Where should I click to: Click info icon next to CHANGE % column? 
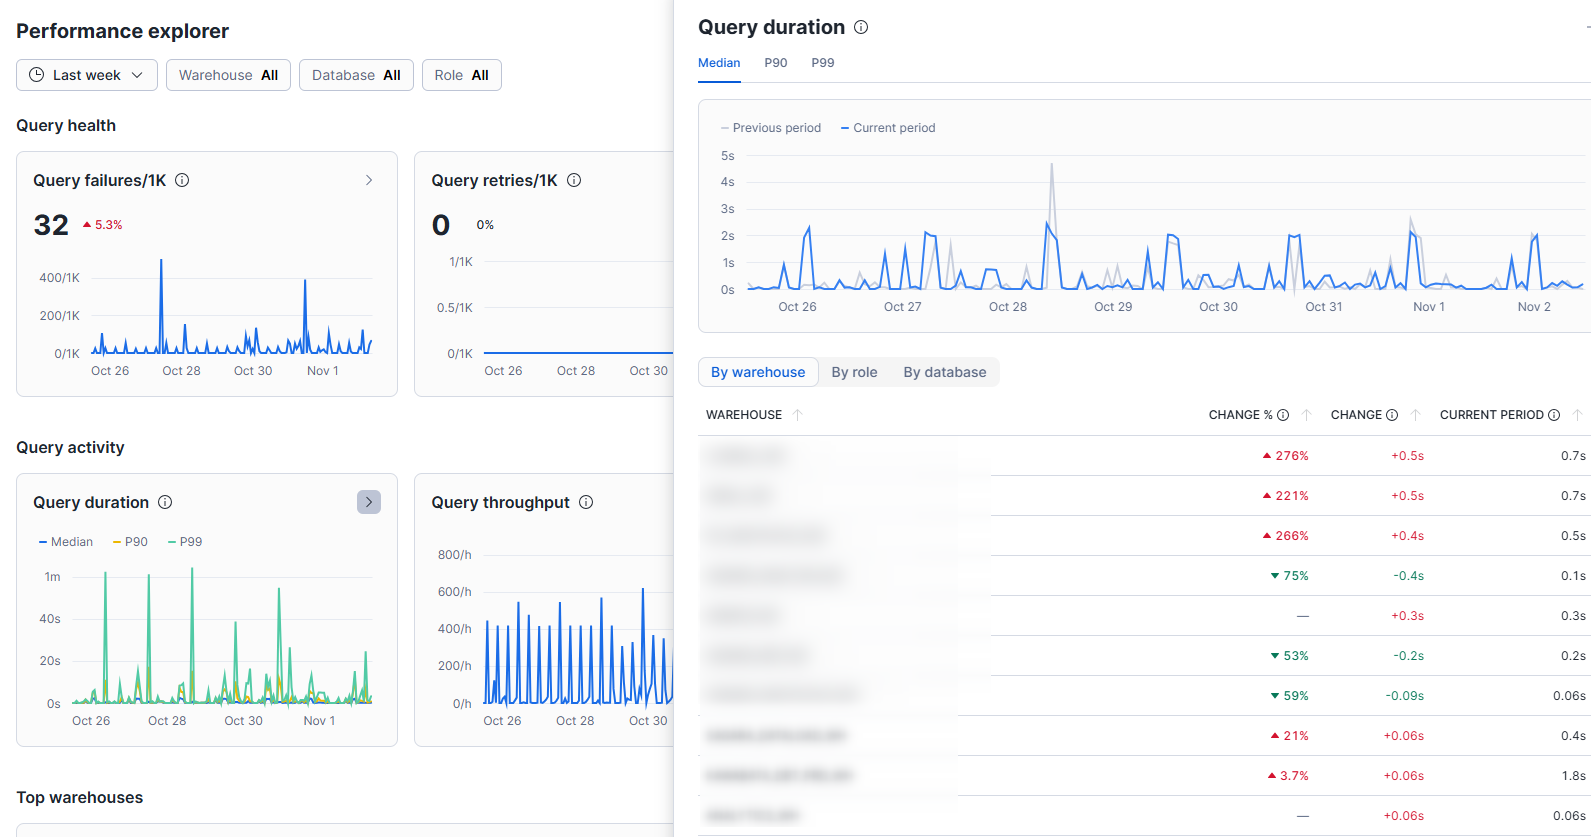click(x=1283, y=415)
